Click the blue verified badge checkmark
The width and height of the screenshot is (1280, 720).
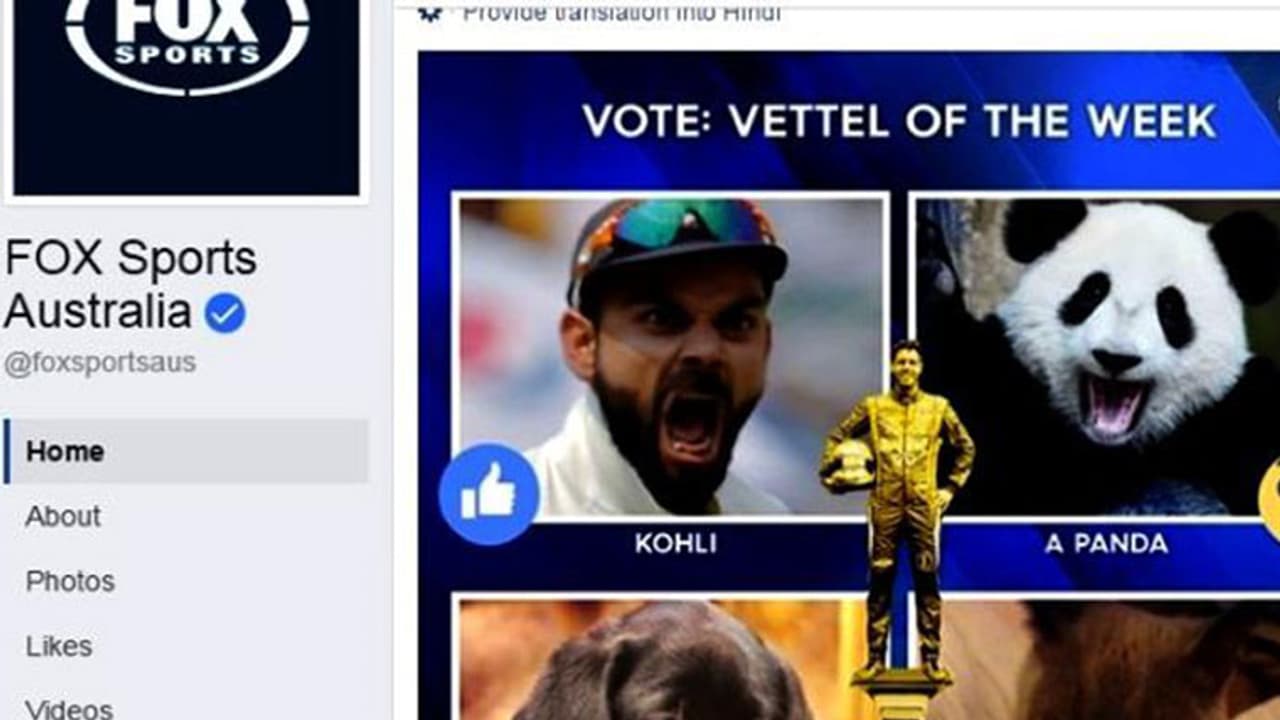point(225,314)
